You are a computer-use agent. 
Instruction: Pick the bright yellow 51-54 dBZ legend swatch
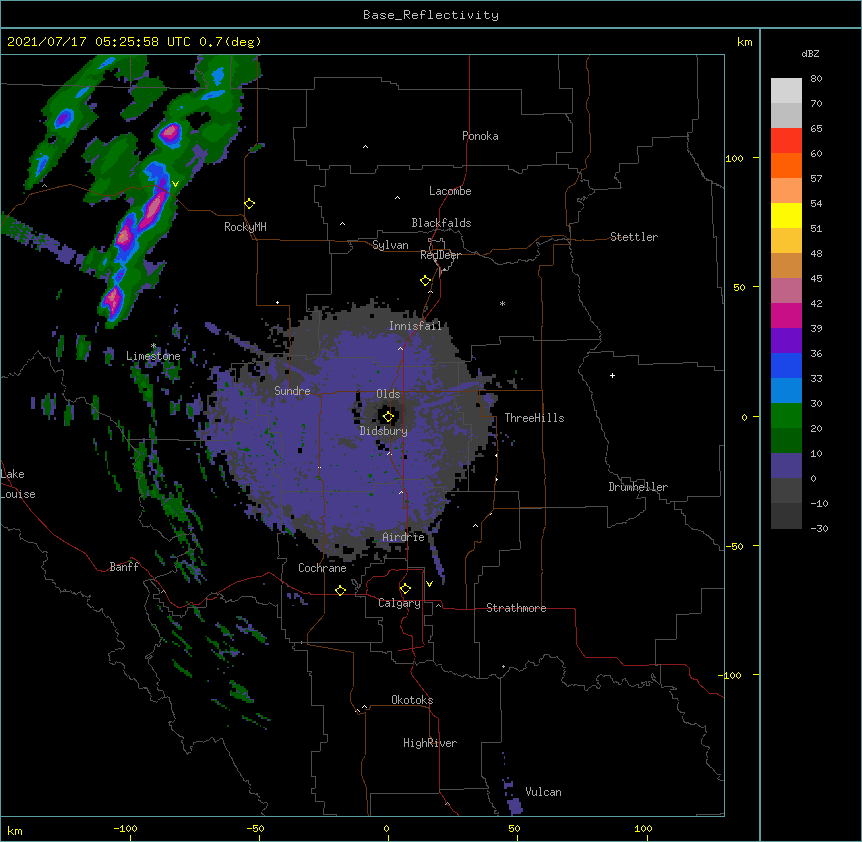point(786,215)
